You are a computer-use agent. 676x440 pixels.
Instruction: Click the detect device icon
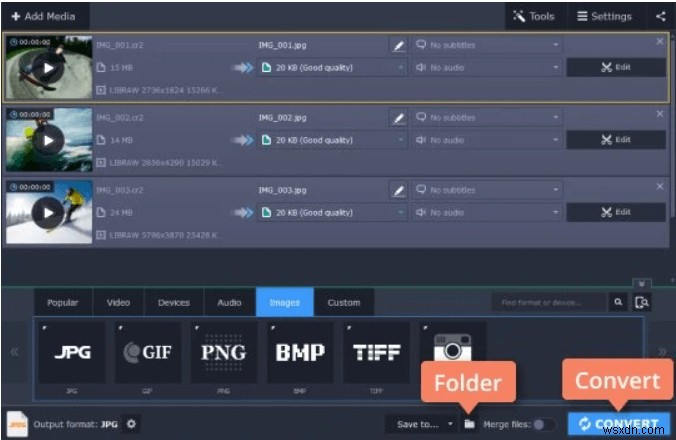(x=642, y=303)
